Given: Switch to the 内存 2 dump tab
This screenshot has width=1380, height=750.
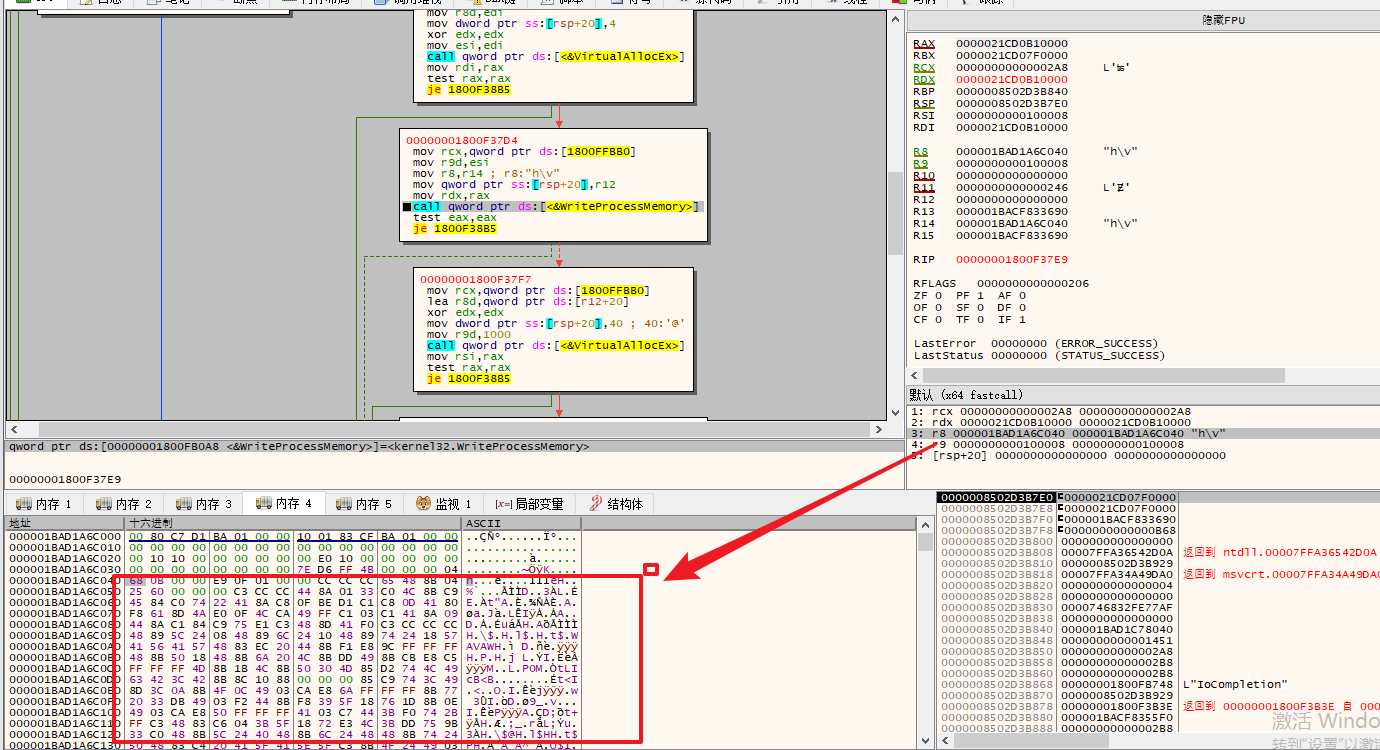Looking at the screenshot, I should [x=125, y=504].
